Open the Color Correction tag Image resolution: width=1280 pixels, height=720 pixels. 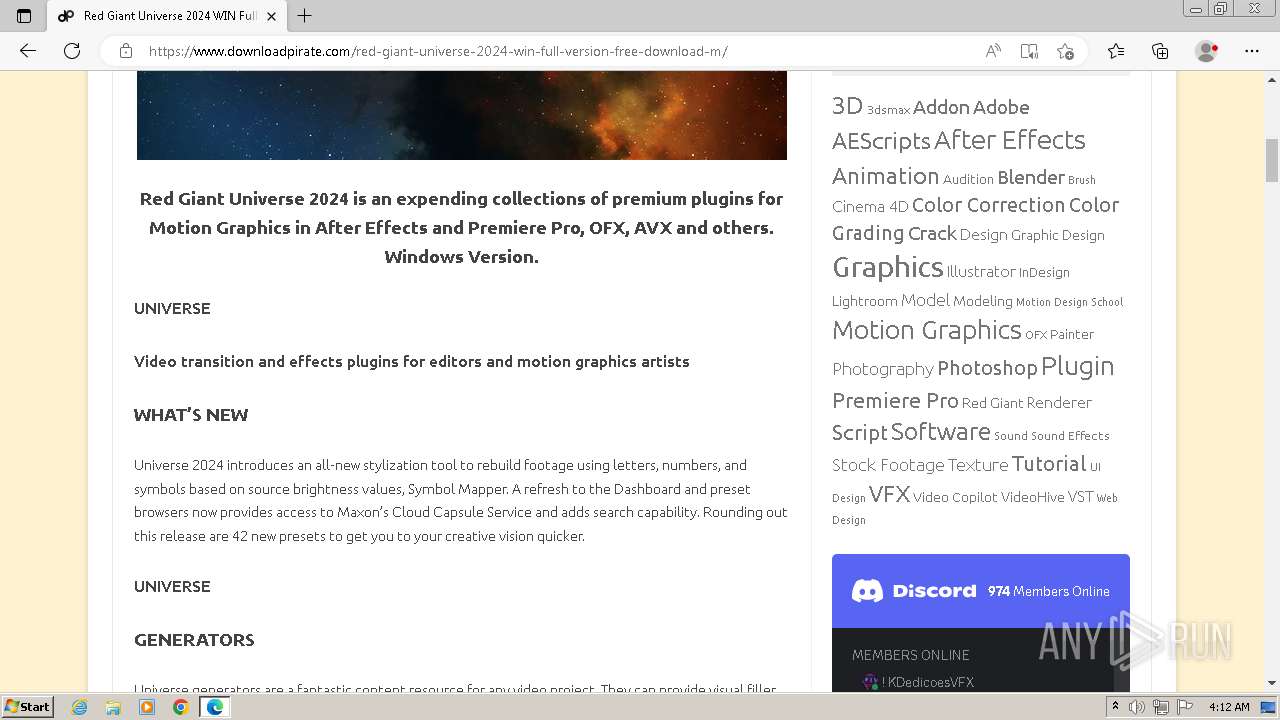coord(988,205)
